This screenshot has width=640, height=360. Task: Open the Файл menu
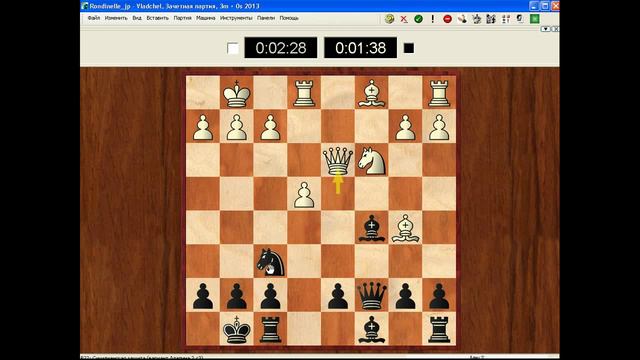click(94, 18)
